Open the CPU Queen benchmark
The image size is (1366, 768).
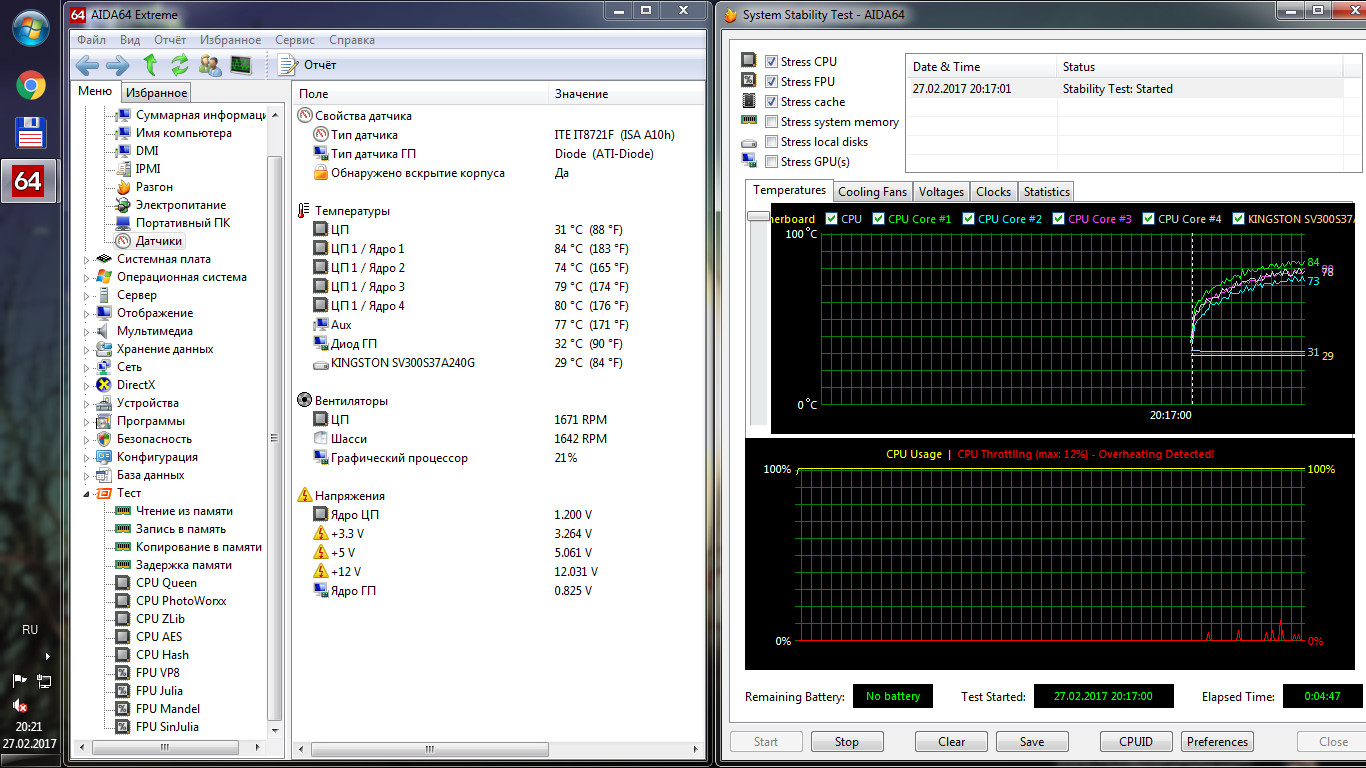166,583
